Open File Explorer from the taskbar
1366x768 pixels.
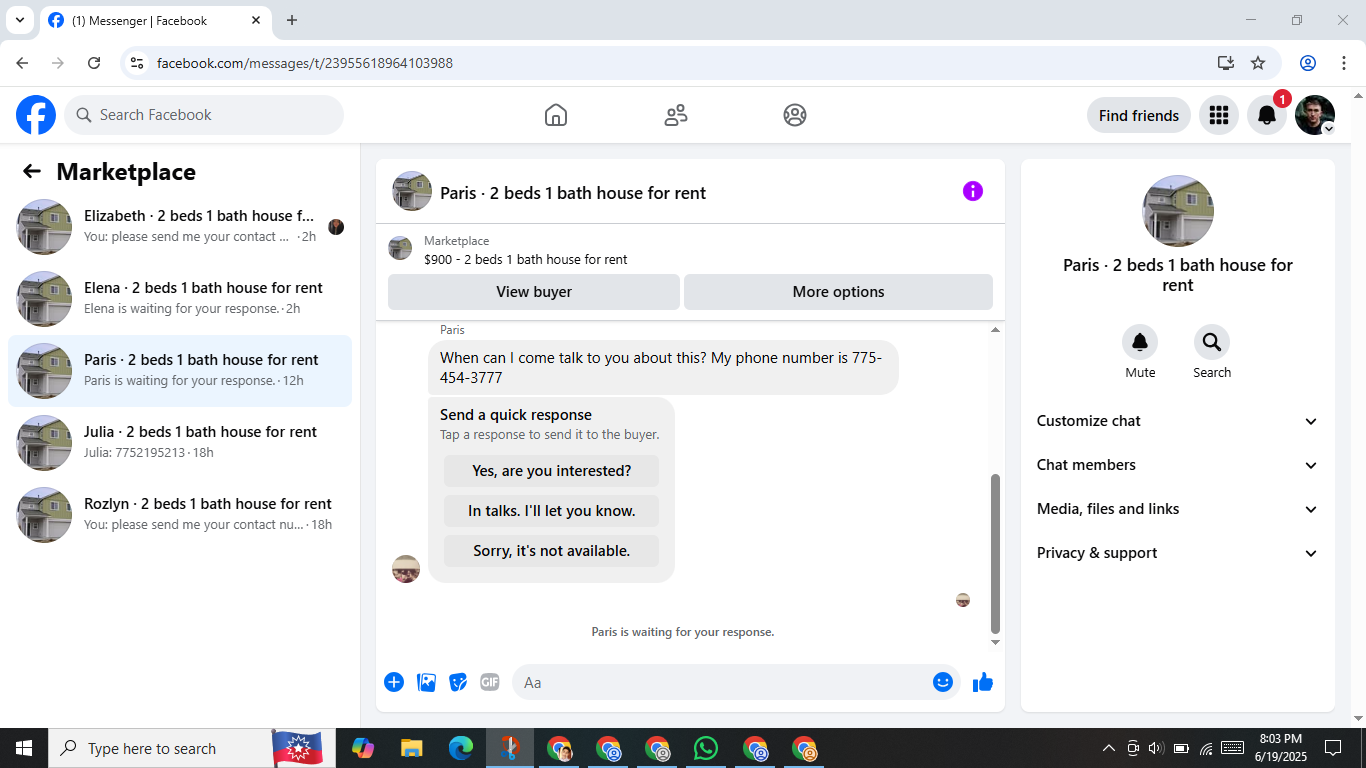tap(411, 748)
